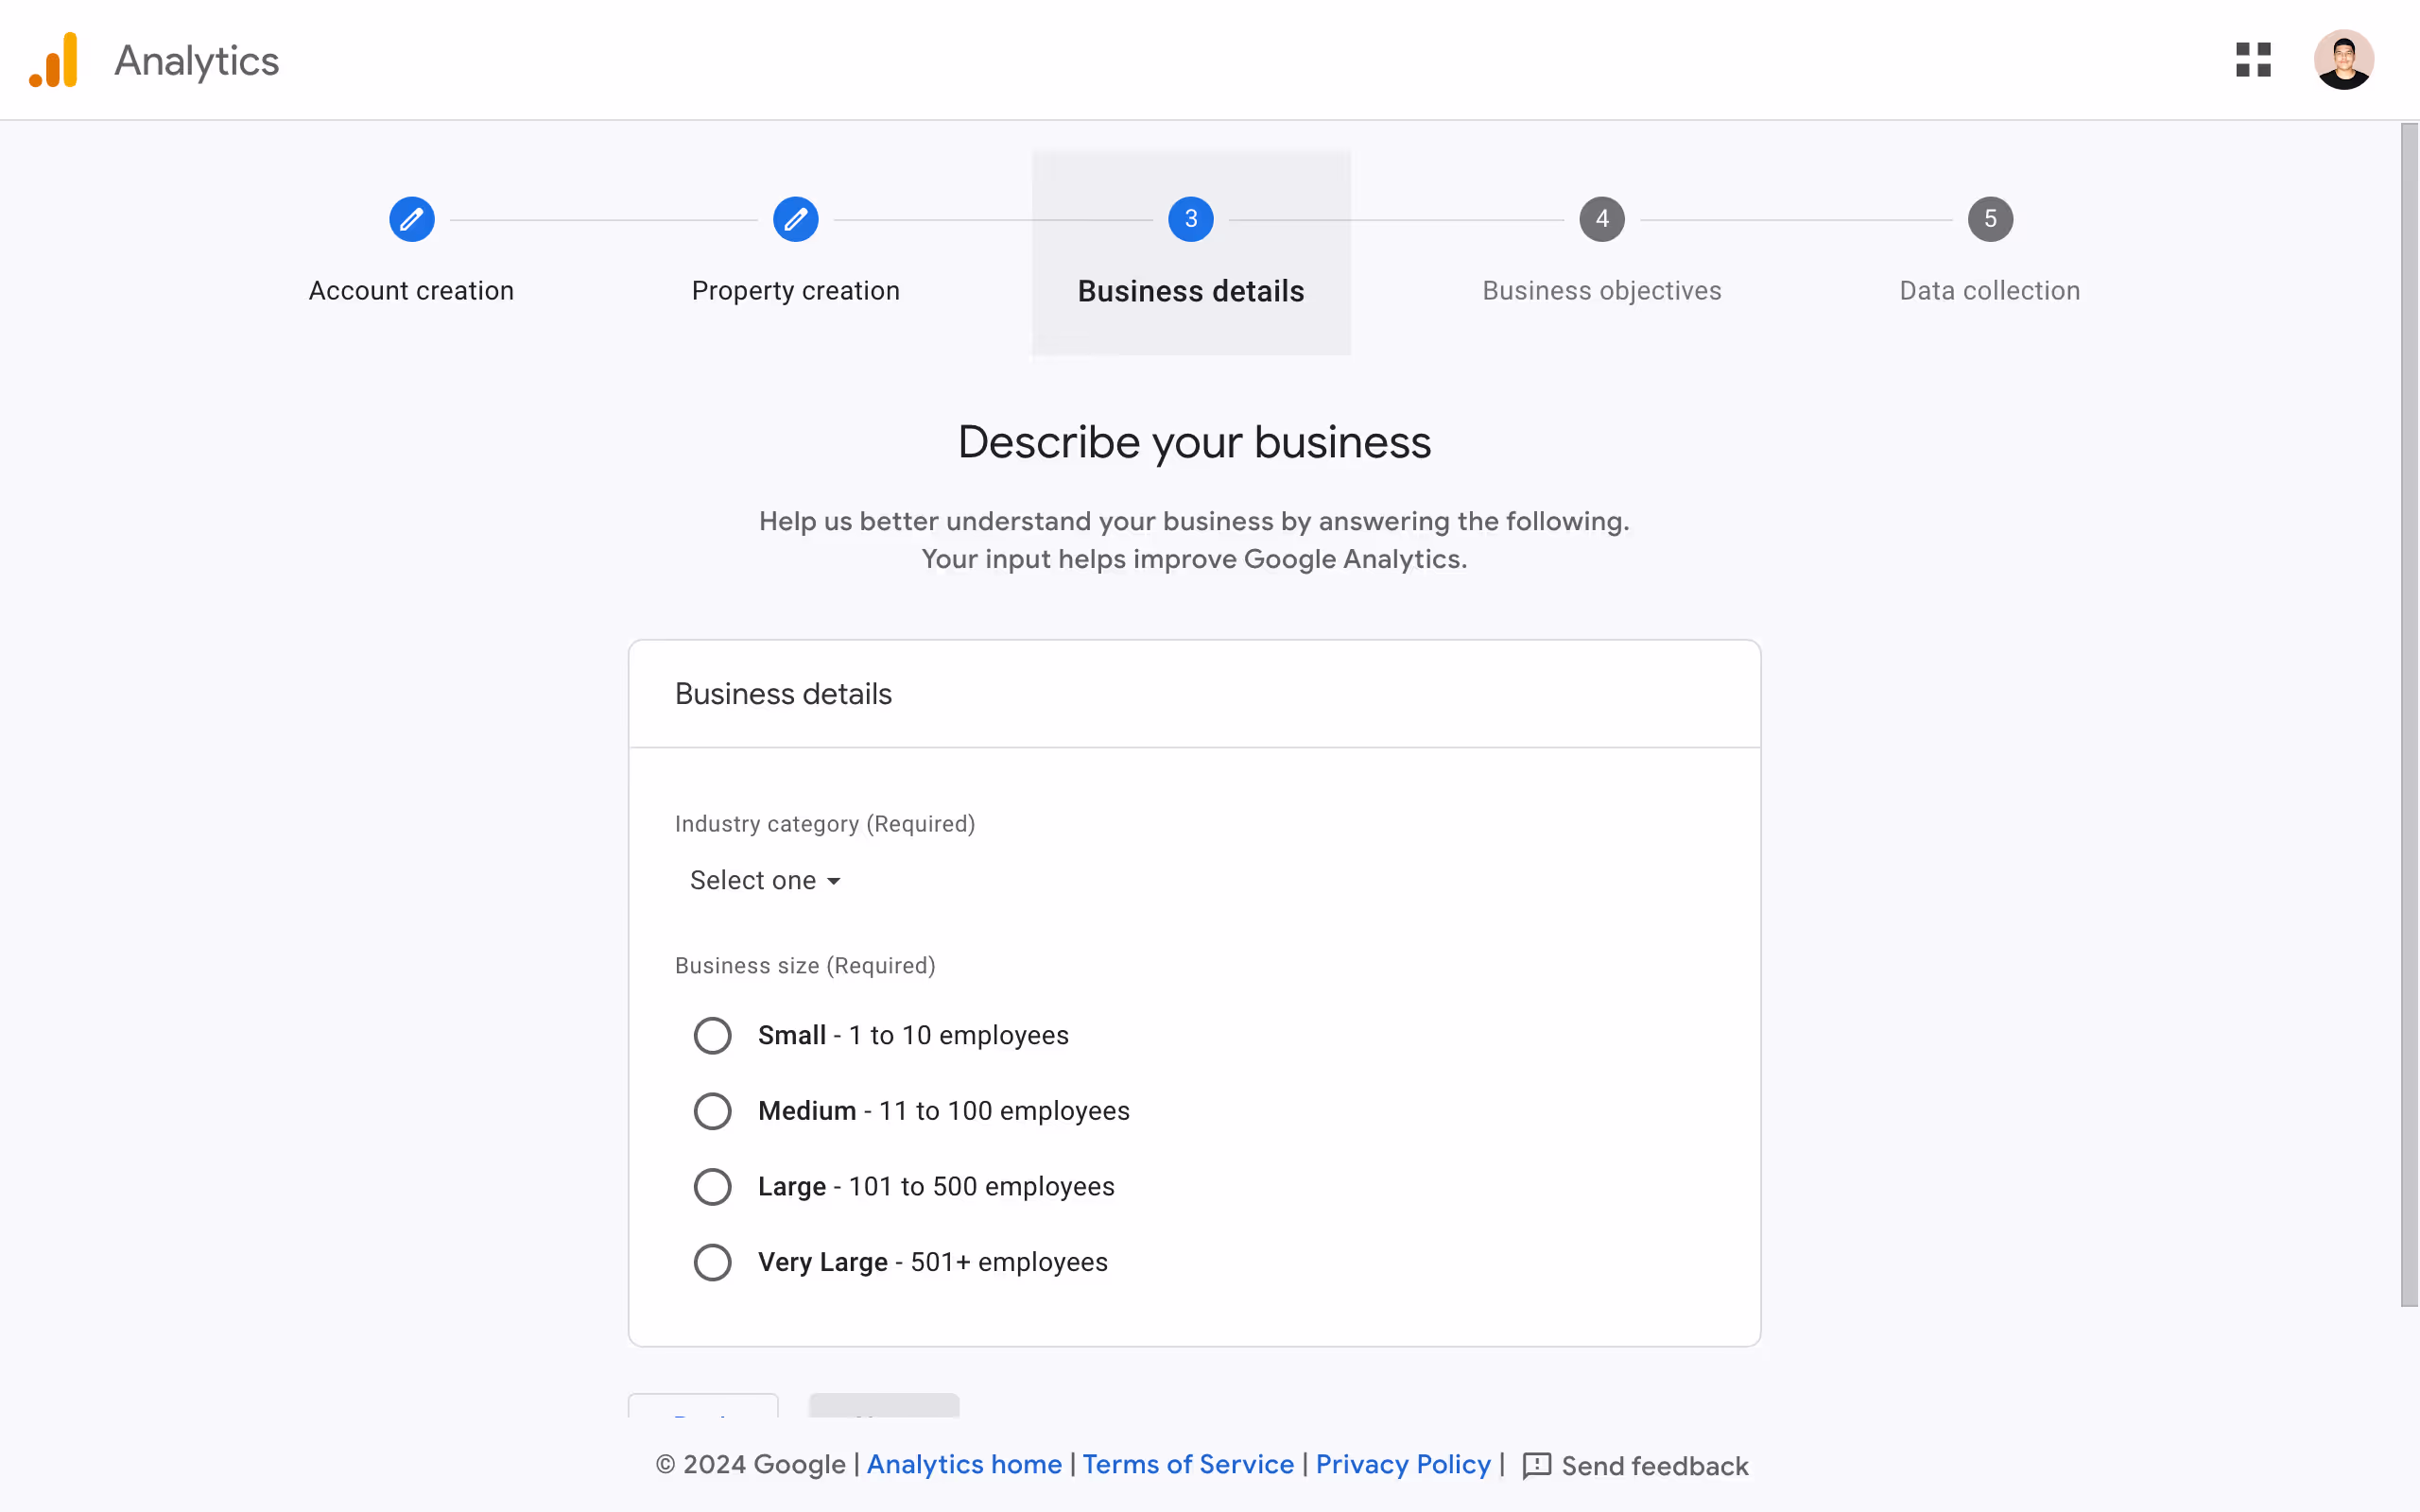The image size is (2420, 1512).
Task: Click the Business objectives step label
Action: [x=1601, y=291]
